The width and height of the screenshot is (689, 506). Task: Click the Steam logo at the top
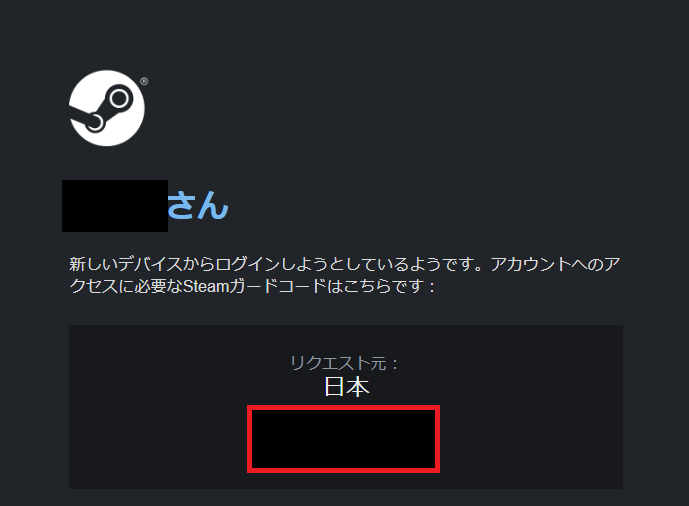(107, 108)
